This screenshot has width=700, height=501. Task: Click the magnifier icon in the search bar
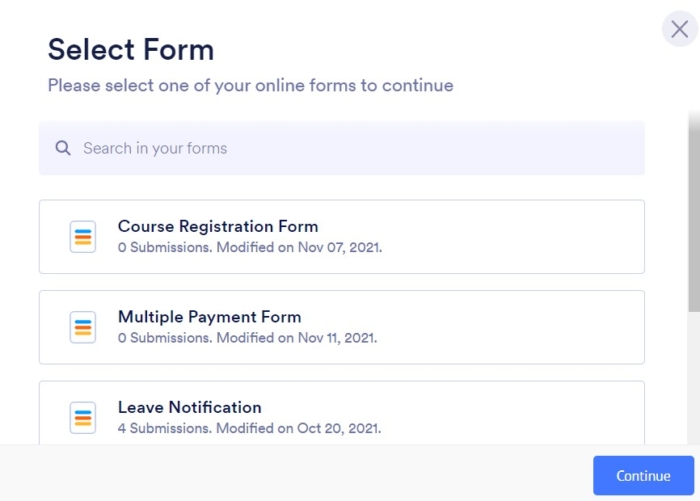(x=63, y=148)
